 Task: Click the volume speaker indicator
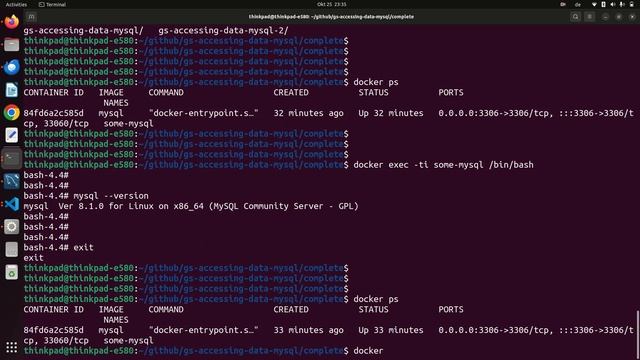(x=613, y=4)
